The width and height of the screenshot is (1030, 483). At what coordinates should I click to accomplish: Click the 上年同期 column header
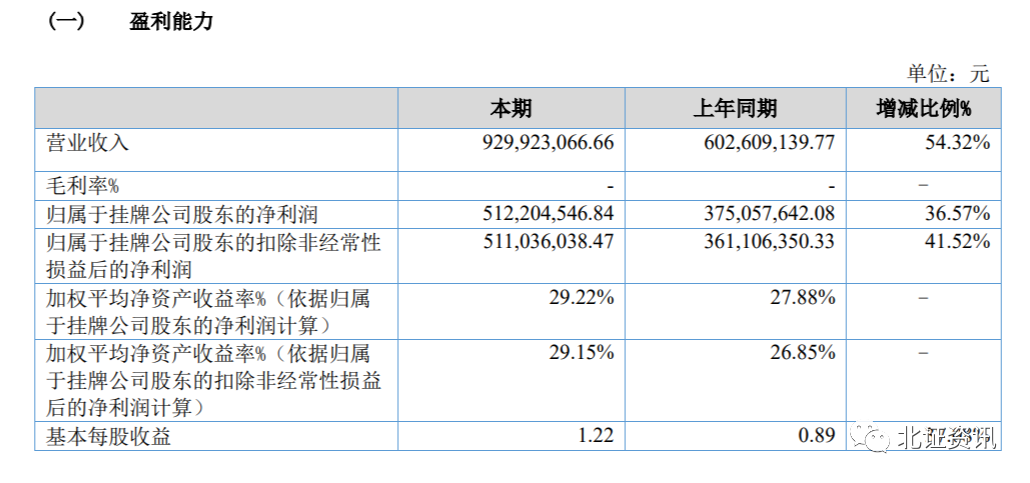[x=735, y=109]
